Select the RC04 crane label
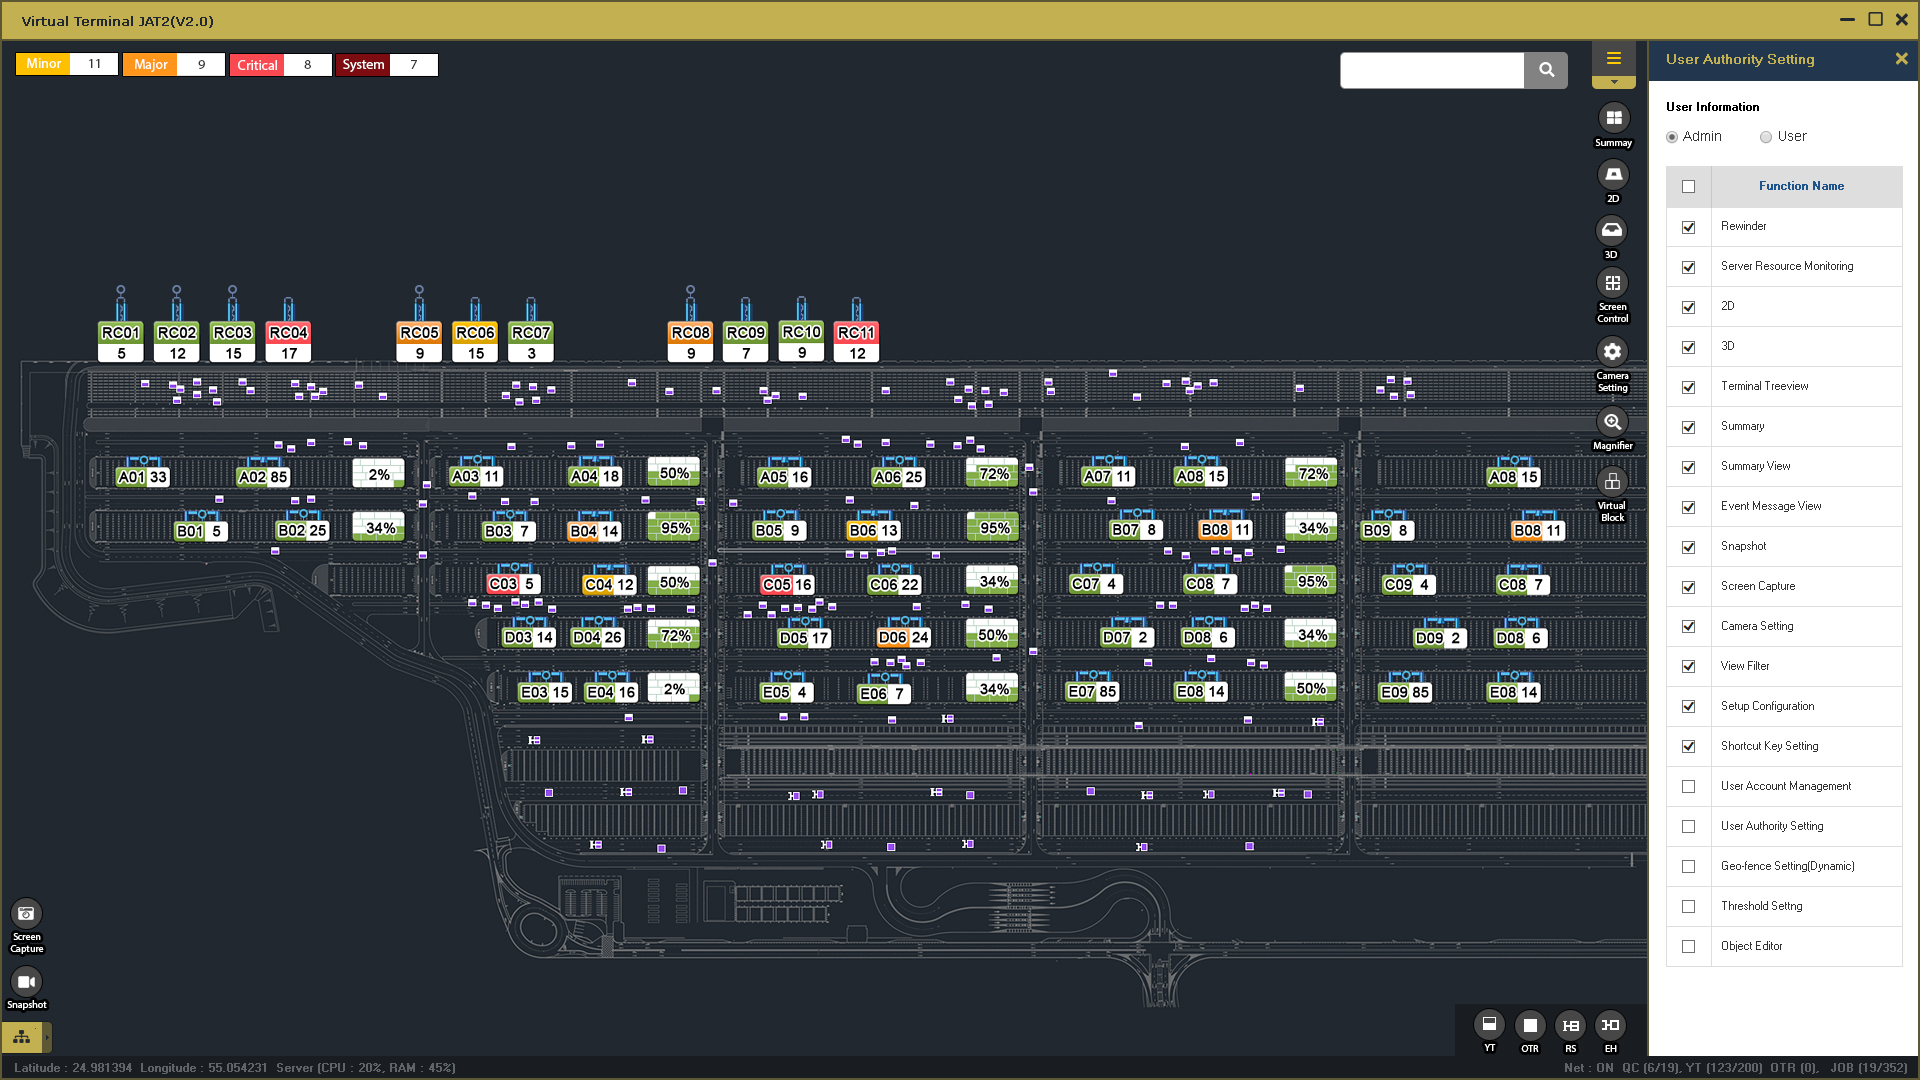Viewport: 1920px width, 1080px height. coord(288,333)
